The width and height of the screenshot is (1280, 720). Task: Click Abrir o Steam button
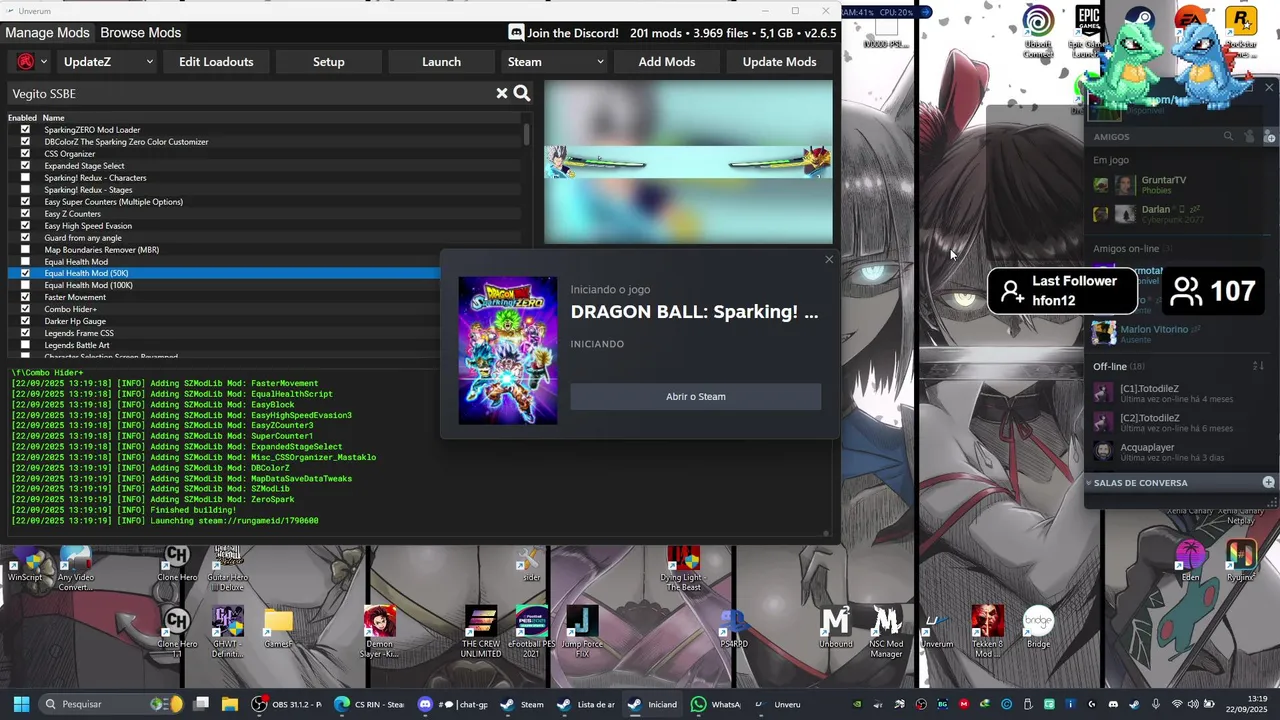click(x=696, y=397)
